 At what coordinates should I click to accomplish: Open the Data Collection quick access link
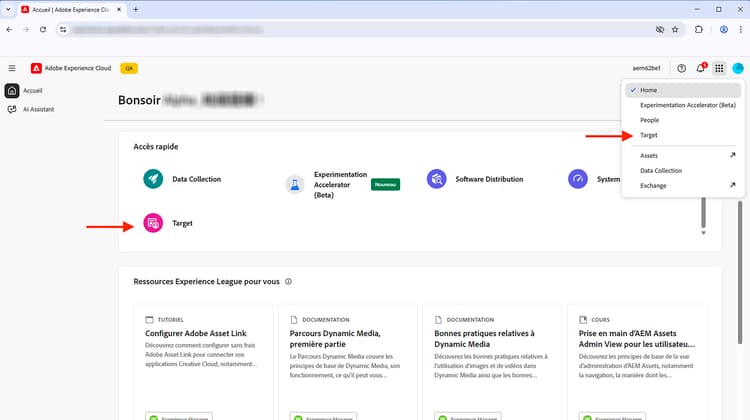197,179
